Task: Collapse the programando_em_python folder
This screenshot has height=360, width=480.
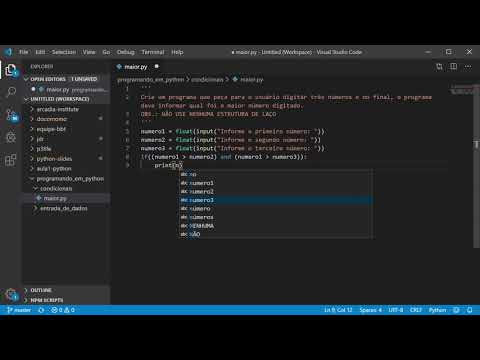Action: coord(70,179)
